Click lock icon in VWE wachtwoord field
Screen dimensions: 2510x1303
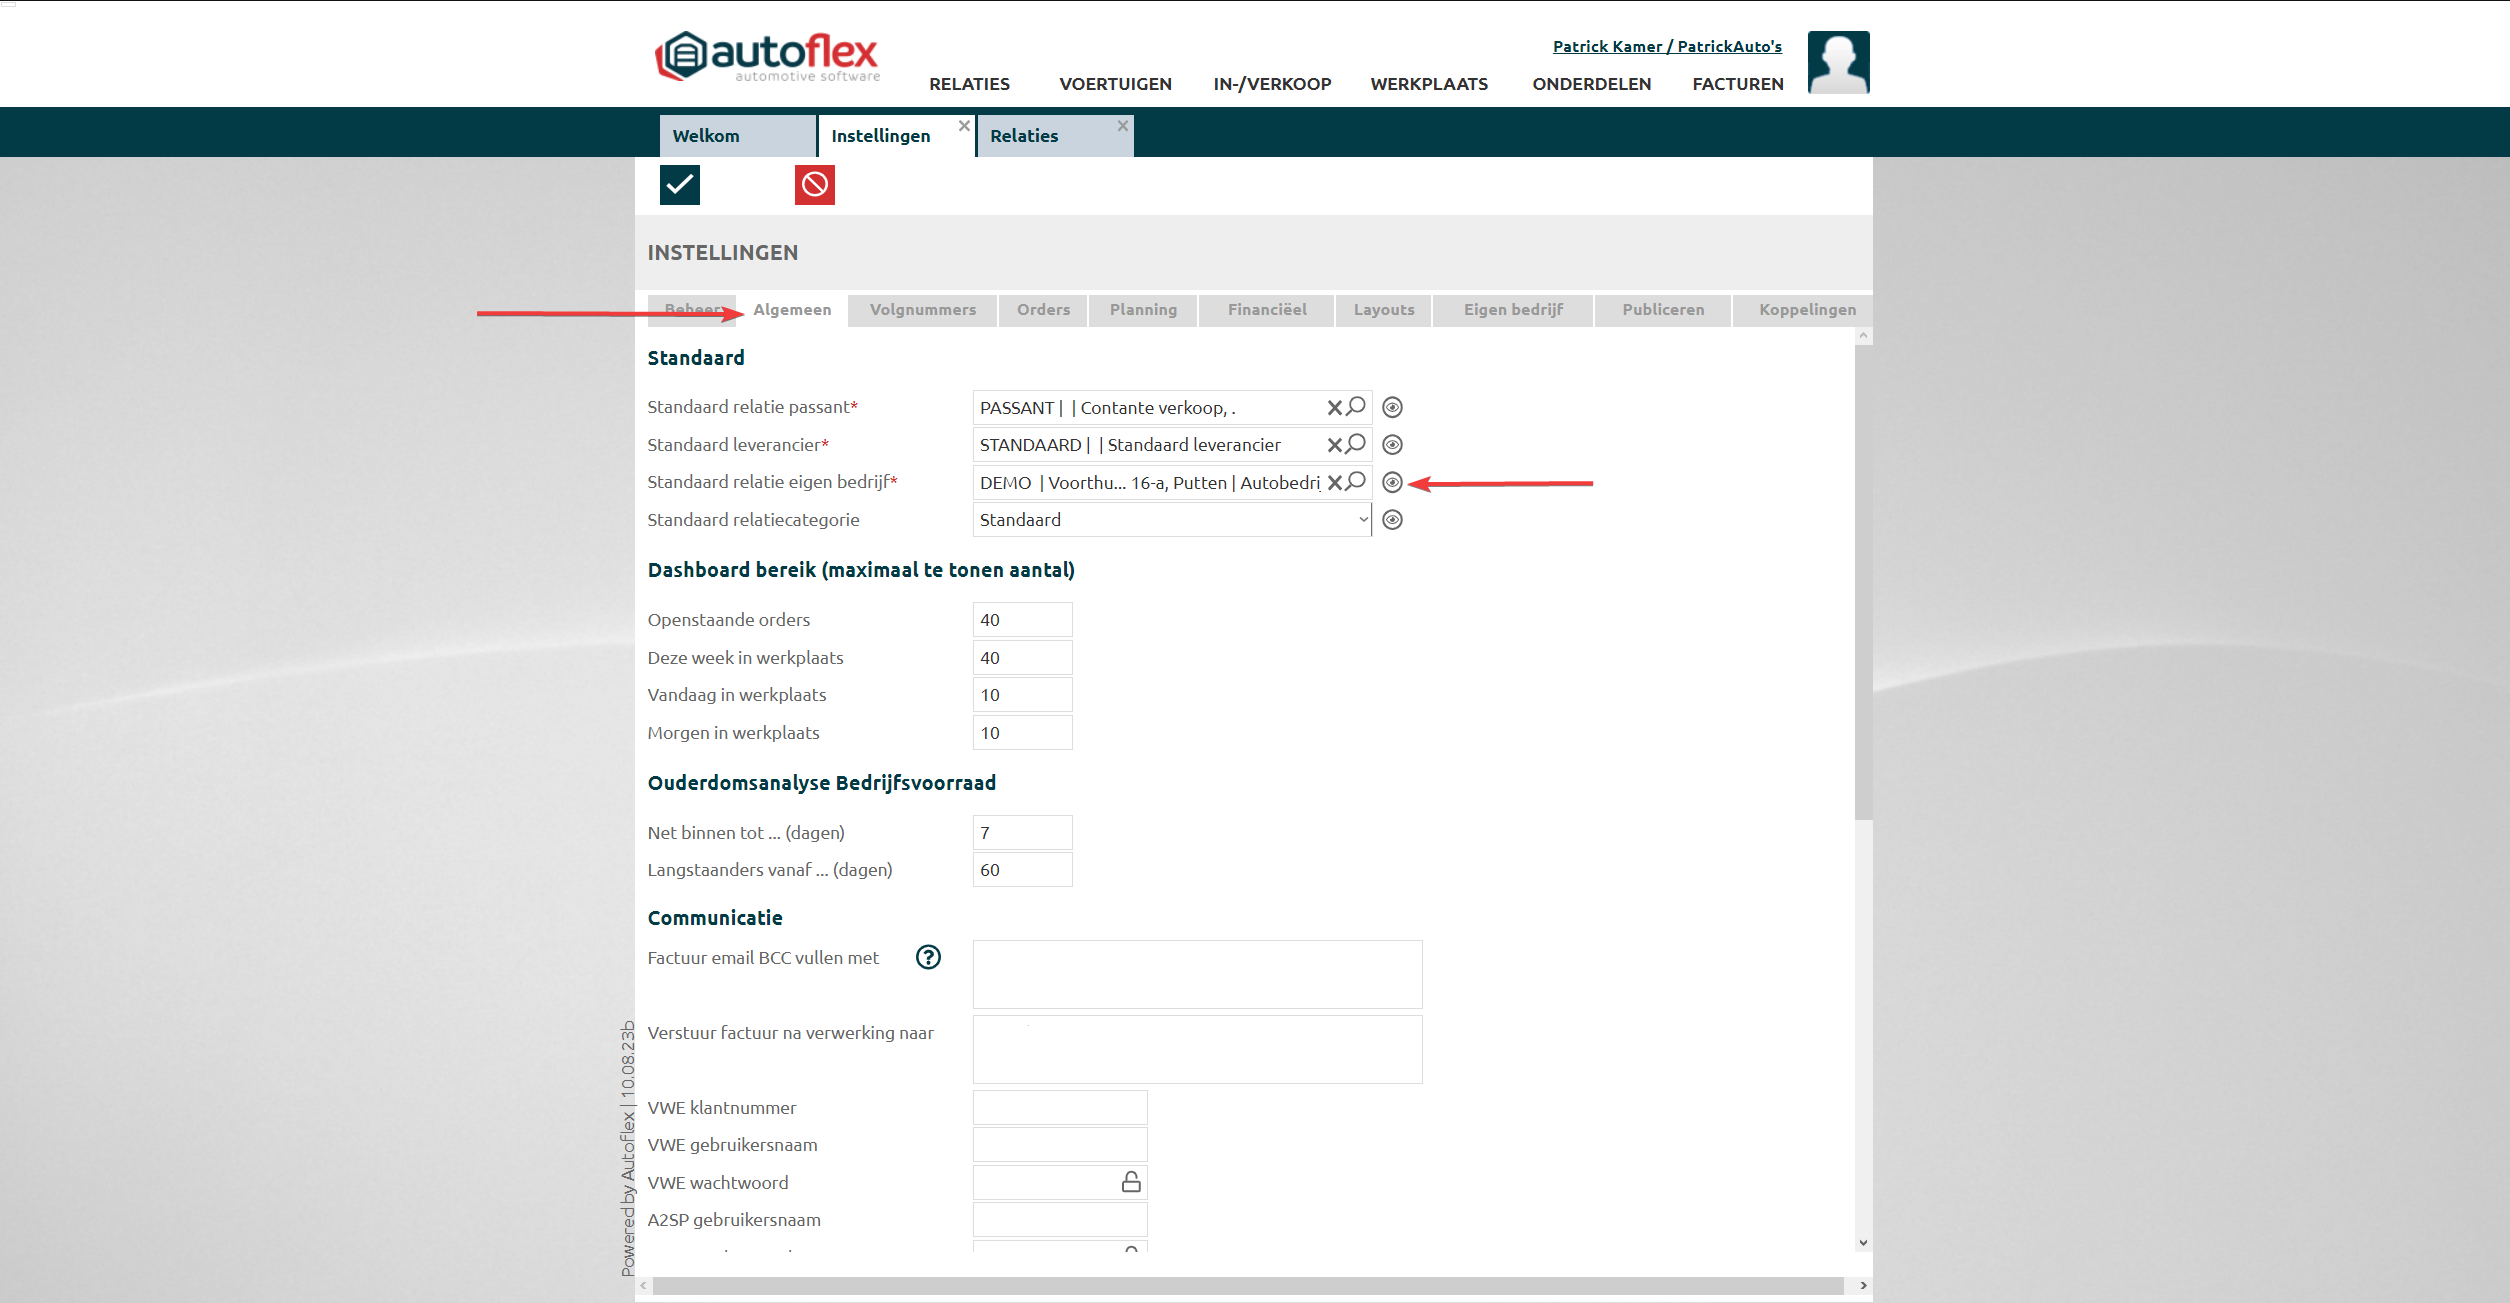tap(1131, 1182)
